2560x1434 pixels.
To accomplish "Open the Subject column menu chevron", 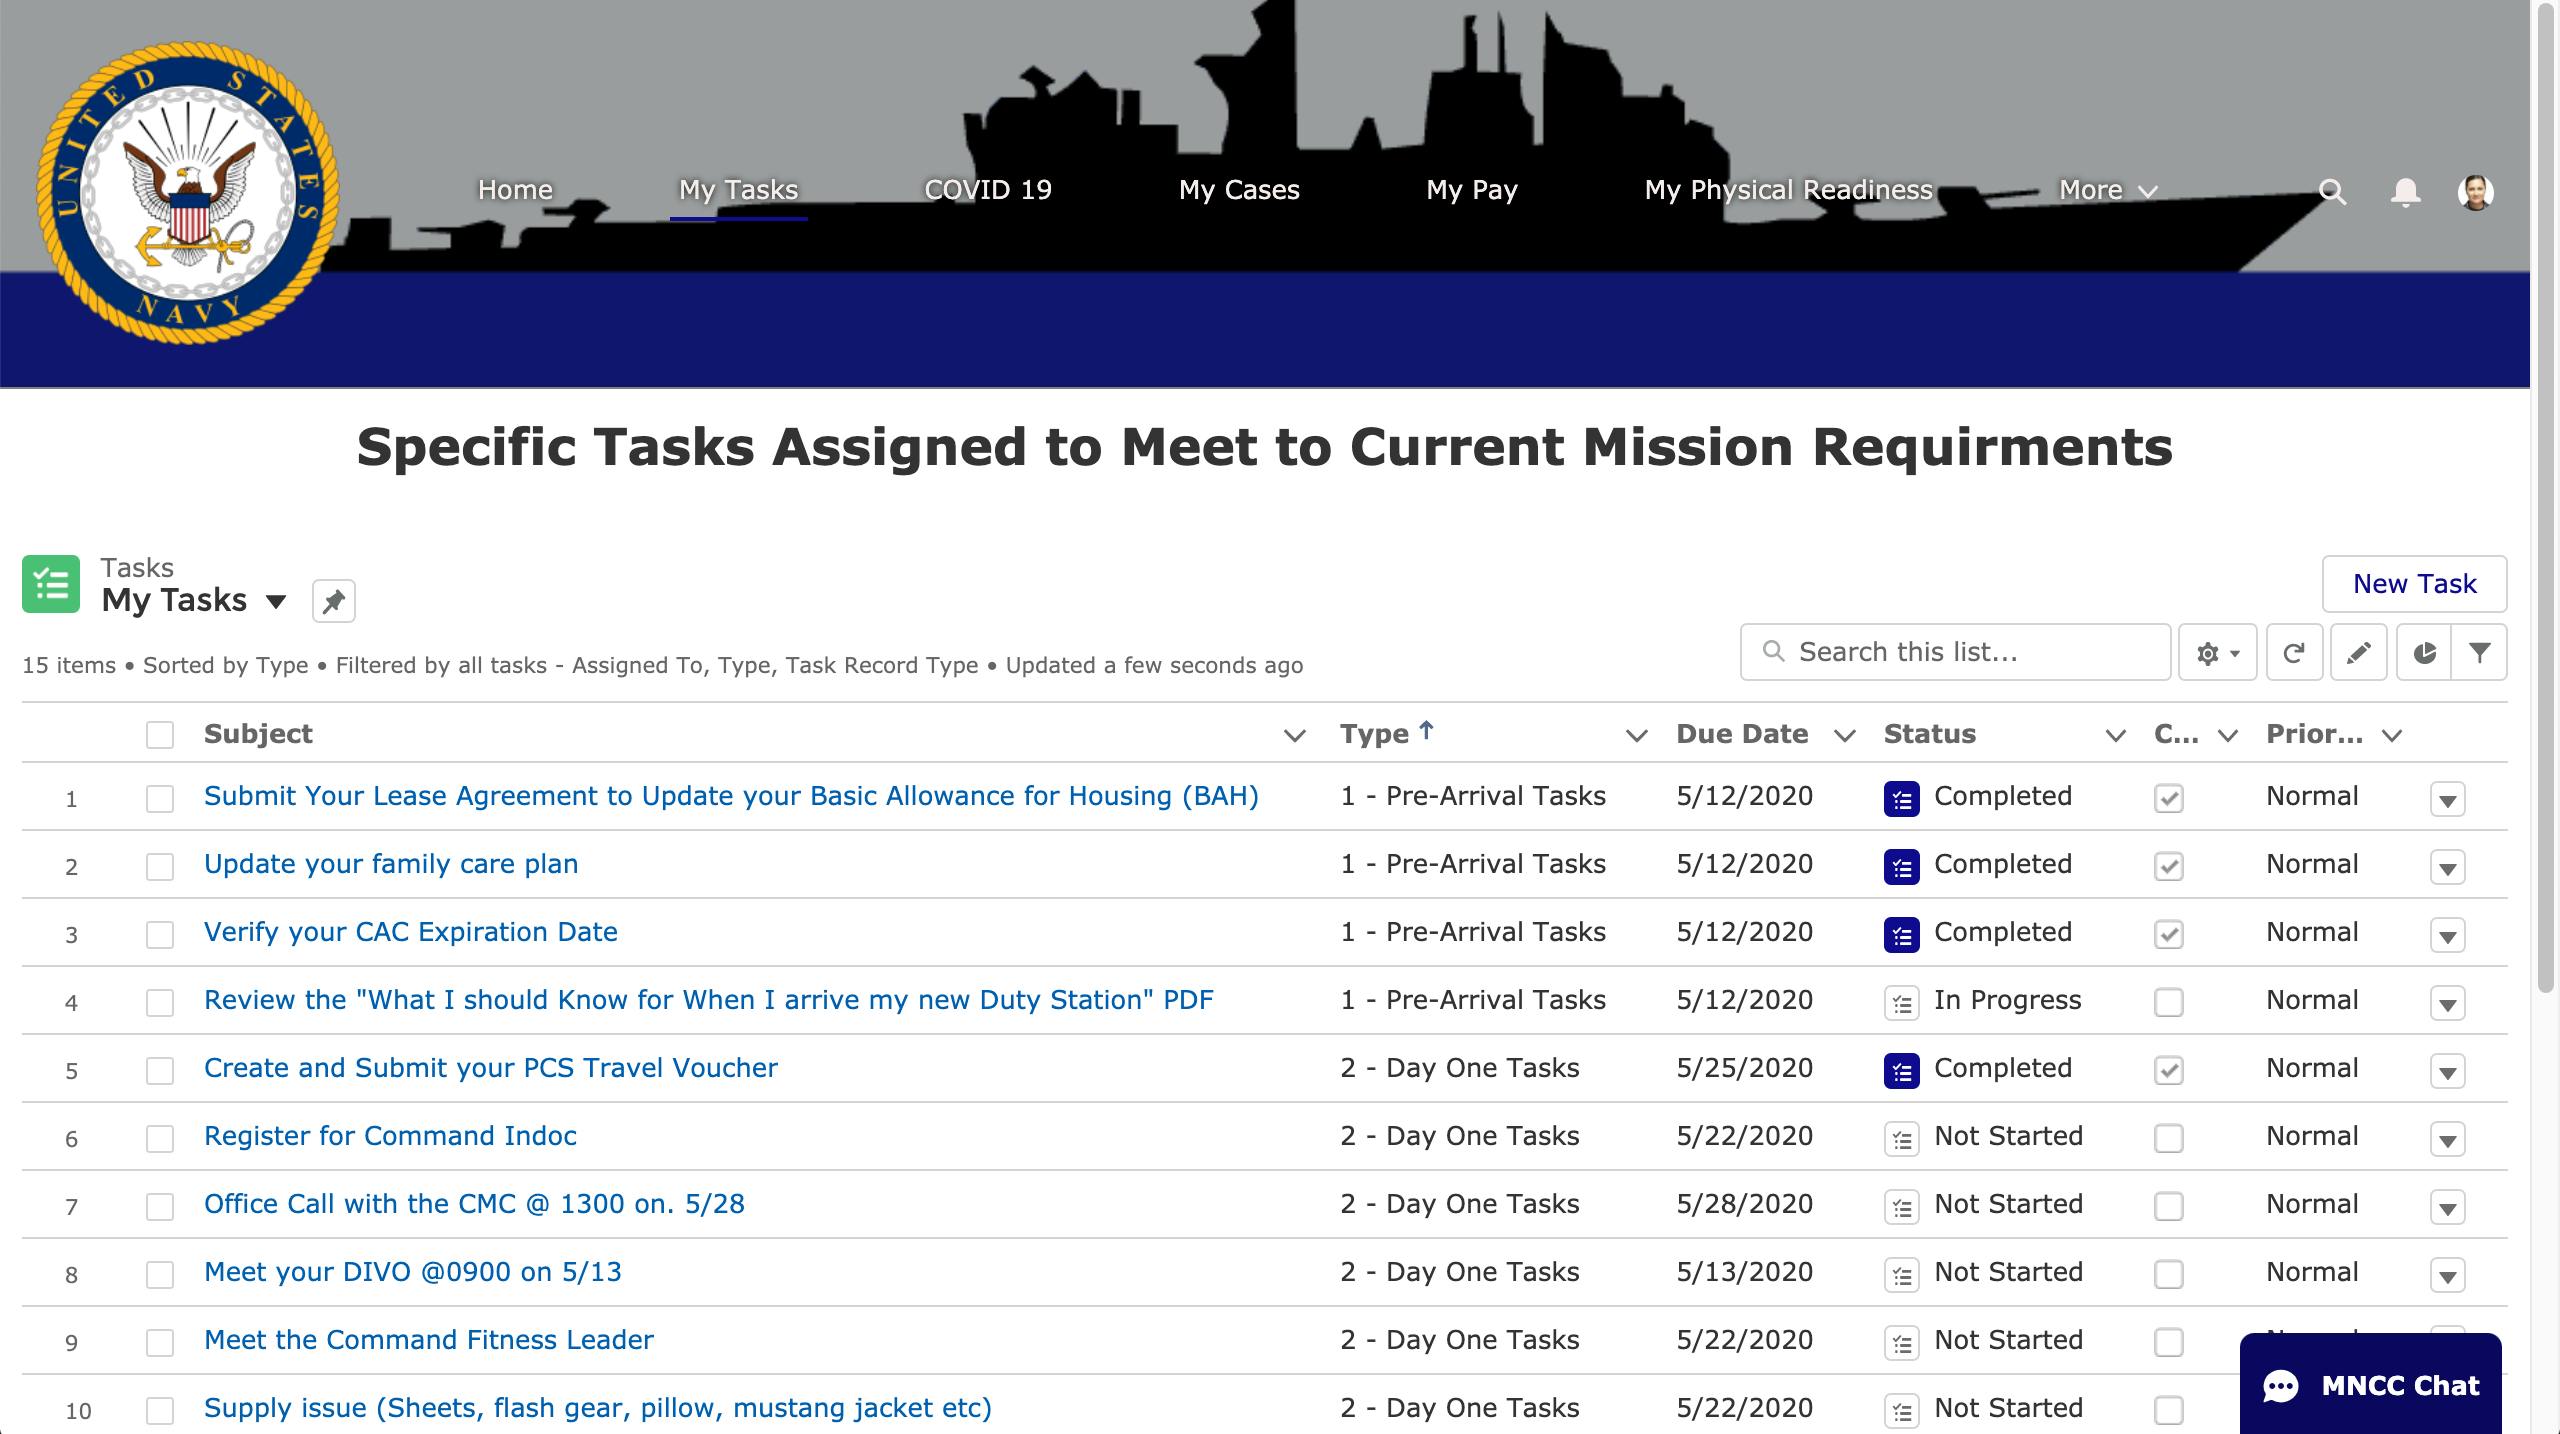I will click(1295, 735).
